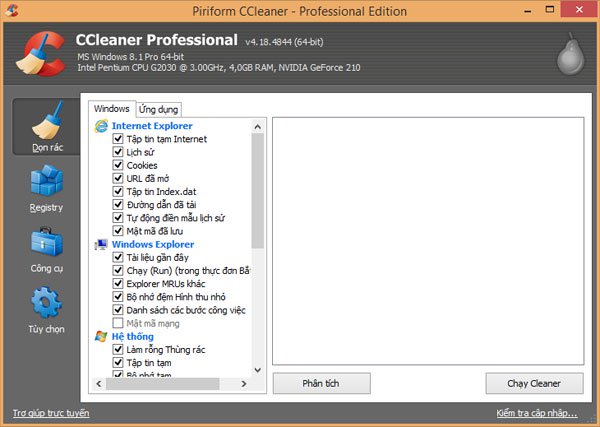
Task: Uncheck Danh sách các bước công việc
Action: 118,310
